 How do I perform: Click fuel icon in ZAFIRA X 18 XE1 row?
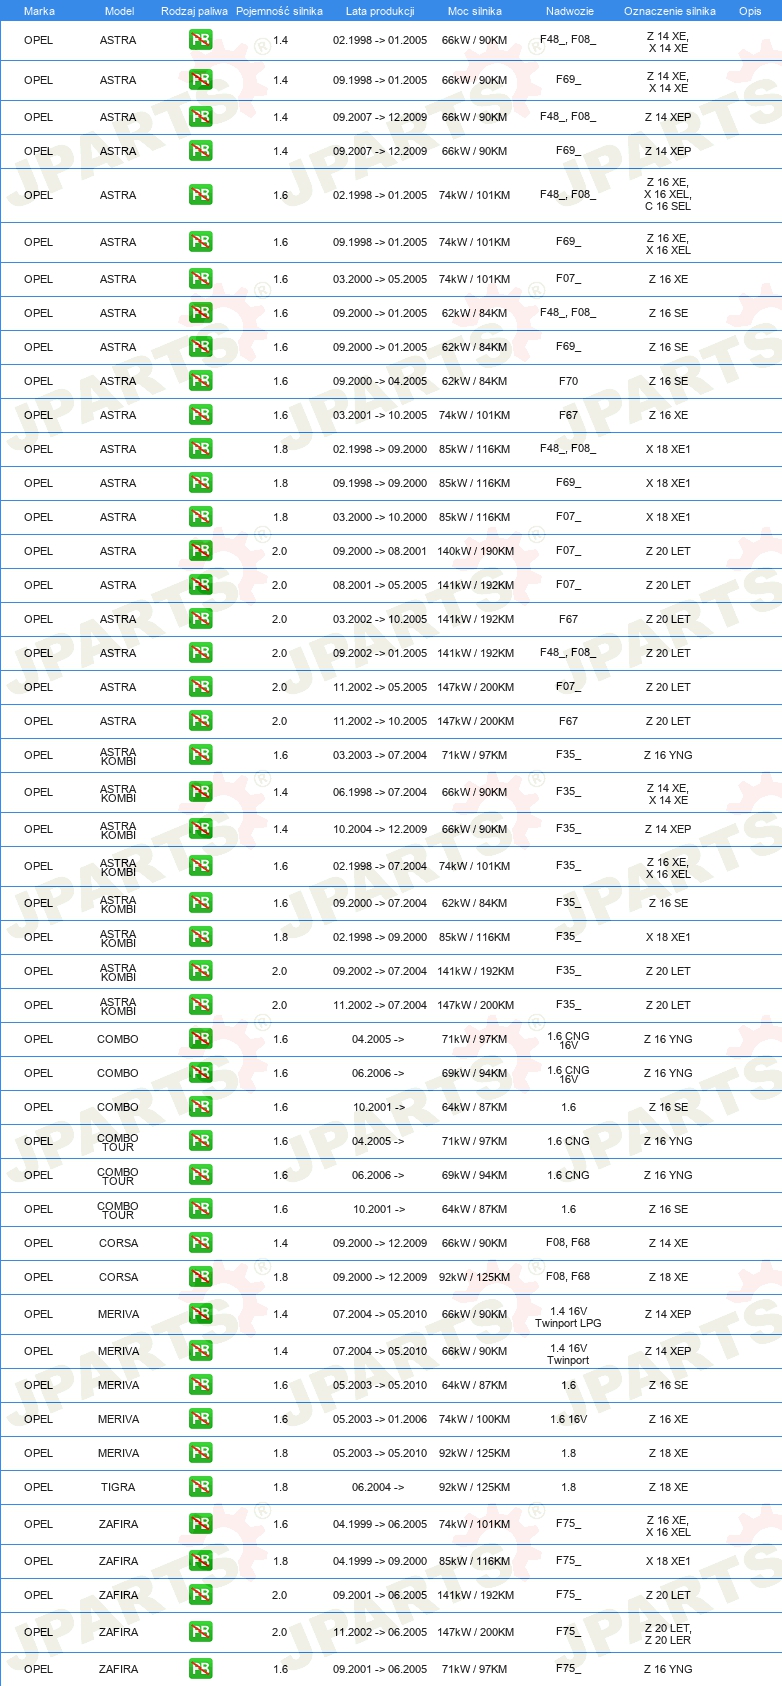(200, 1561)
